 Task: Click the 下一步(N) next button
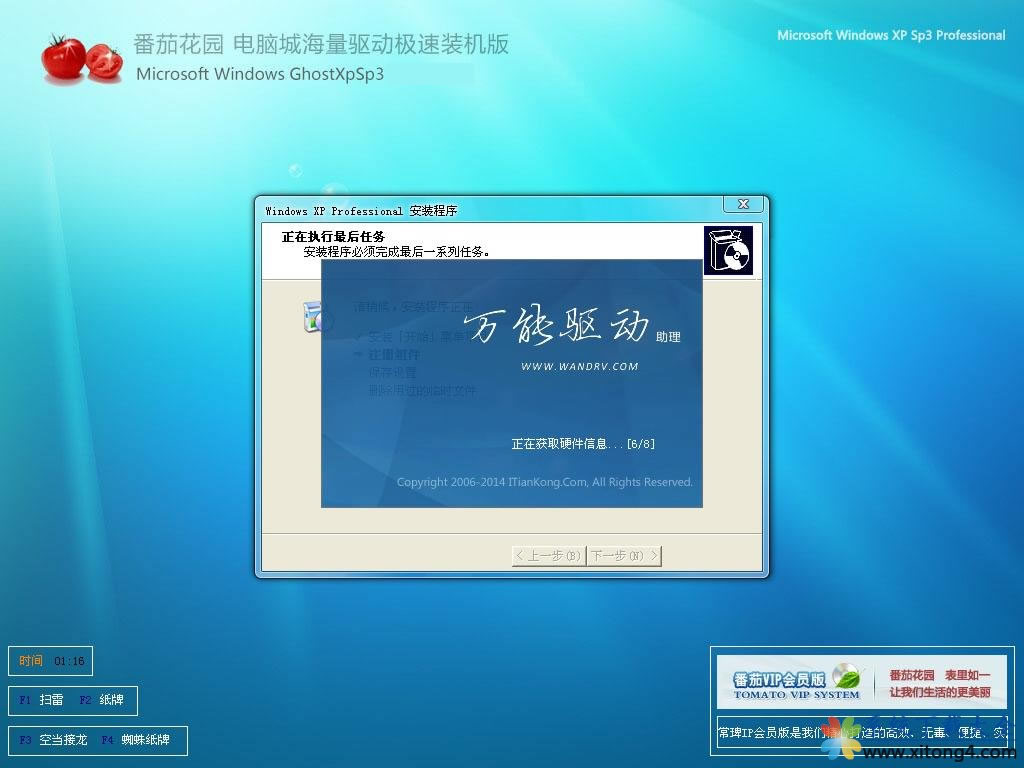[x=624, y=556]
